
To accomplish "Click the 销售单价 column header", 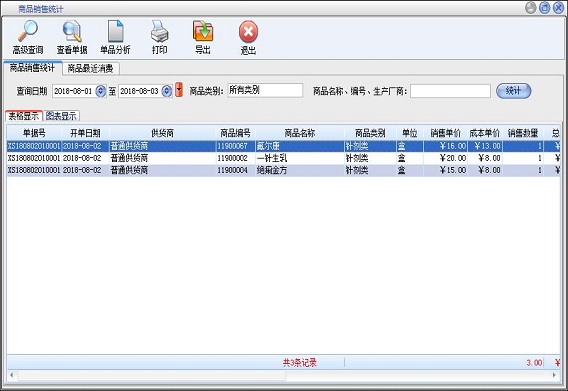I will [x=445, y=133].
